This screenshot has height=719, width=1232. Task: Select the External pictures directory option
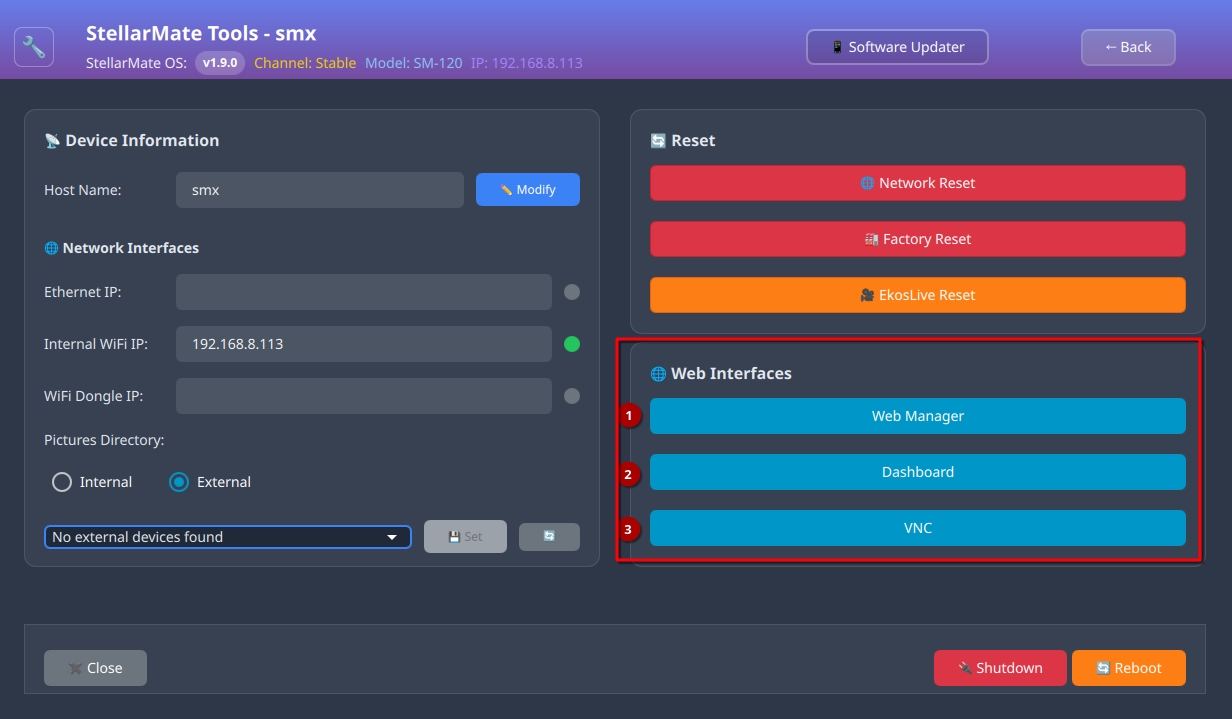click(x=210, y=482)
